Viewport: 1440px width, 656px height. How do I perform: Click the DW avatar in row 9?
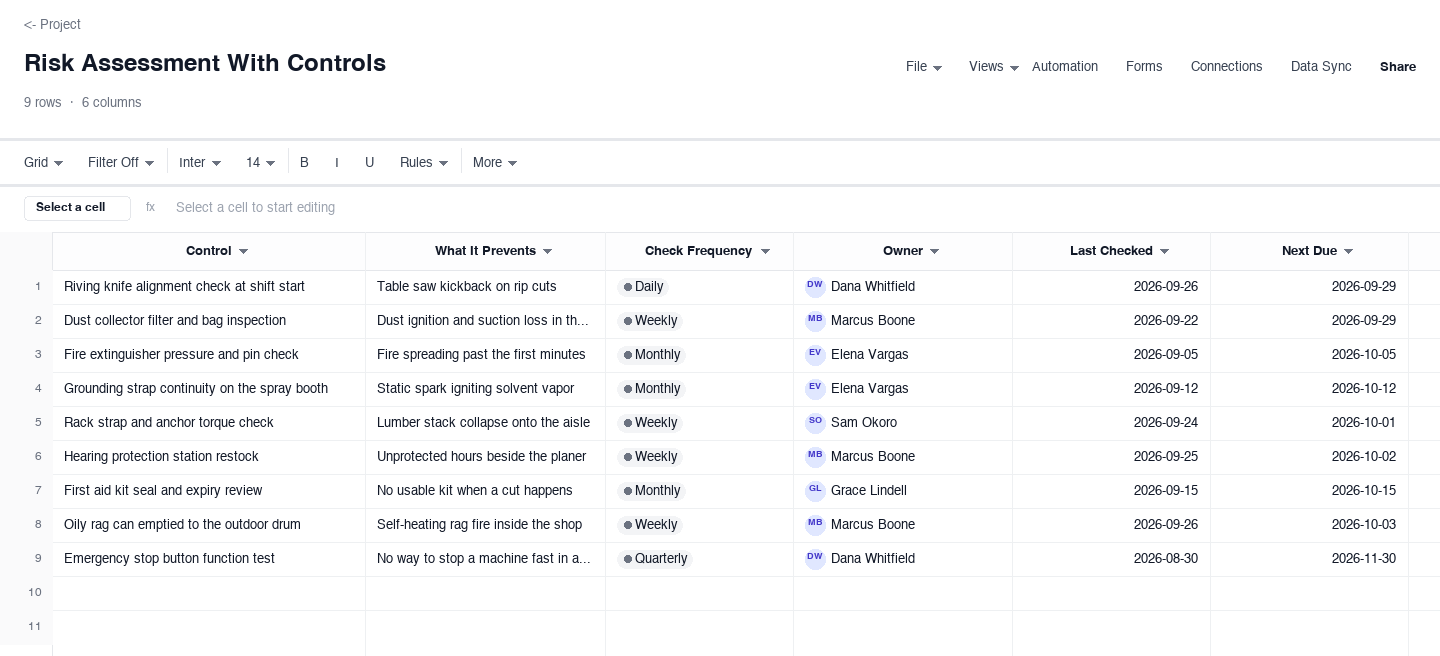pos(815,559)
